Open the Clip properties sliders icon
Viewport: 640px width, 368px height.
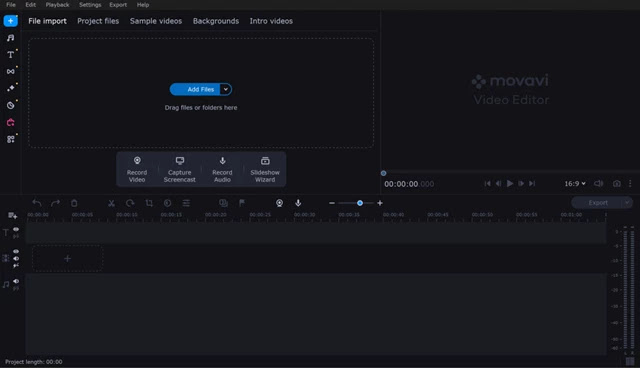point(186,203)
